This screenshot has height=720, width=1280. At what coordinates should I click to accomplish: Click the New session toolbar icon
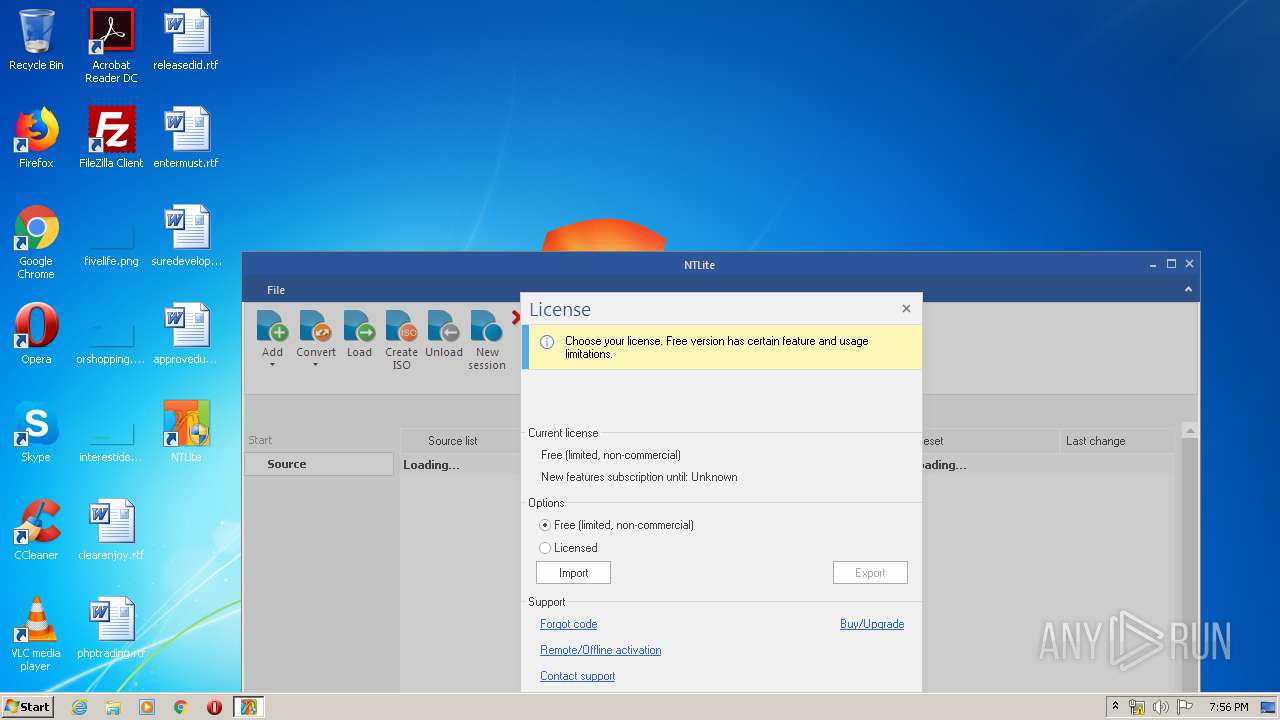[x=487, y=327]
